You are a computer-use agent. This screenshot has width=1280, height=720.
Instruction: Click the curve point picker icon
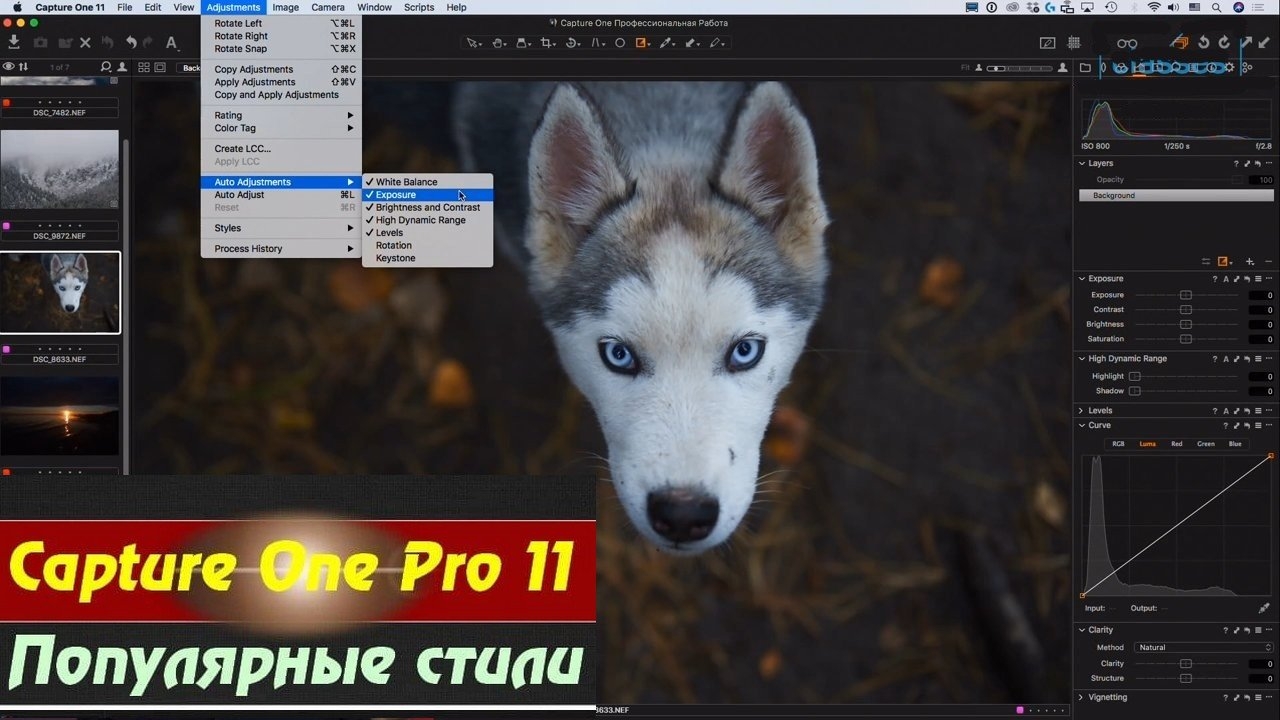pyautogui.click(x=1264, y=608)
